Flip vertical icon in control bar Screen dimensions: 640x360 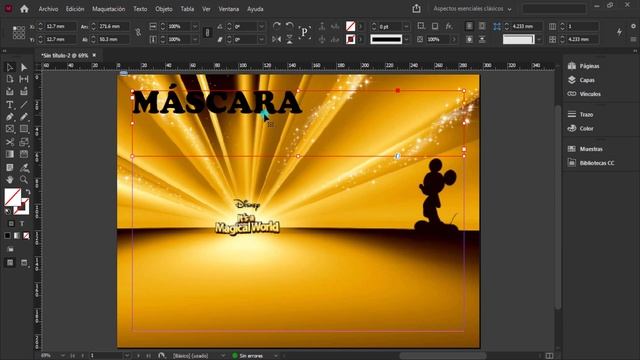click(x=289, y=39)
